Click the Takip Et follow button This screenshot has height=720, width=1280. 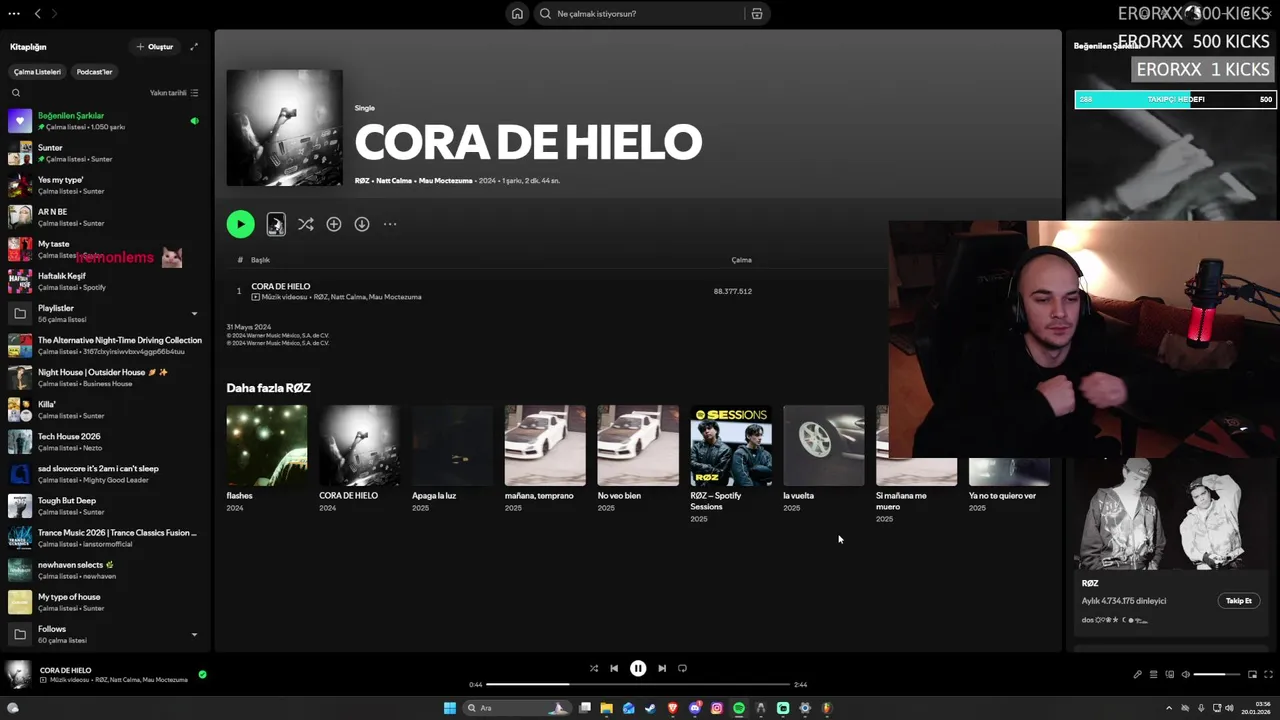pyautogui.click(x=1239, y=601)
